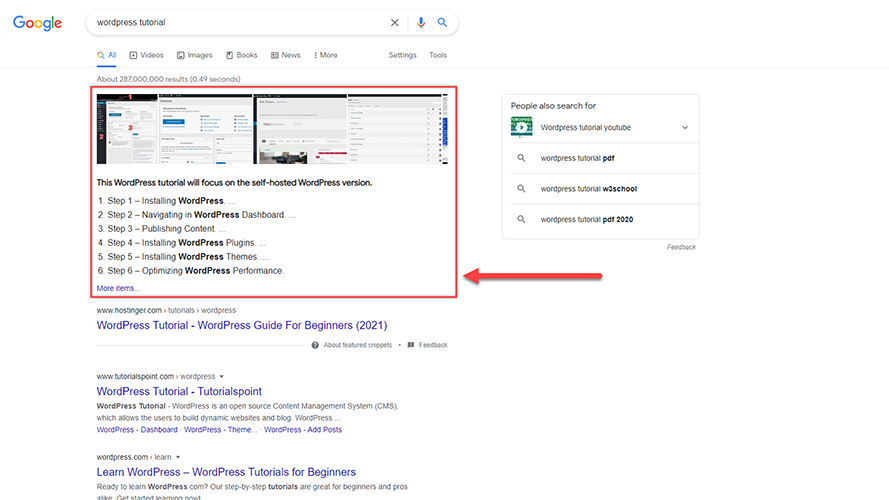Open the 'About featured snippets' link

(x=358, y=345)
